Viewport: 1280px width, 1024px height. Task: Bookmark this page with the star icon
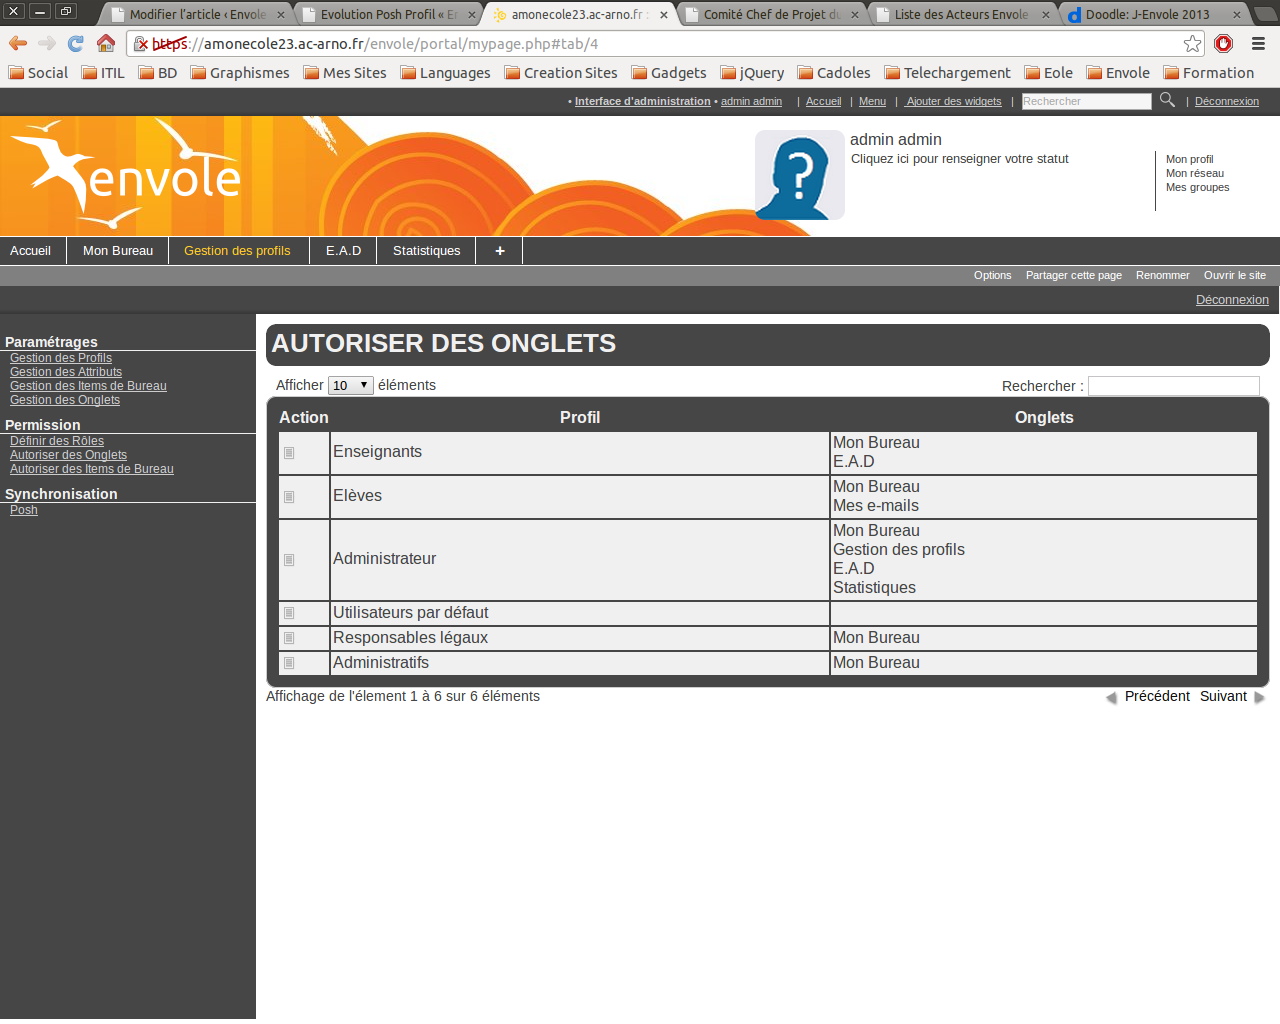[1192, 44]
